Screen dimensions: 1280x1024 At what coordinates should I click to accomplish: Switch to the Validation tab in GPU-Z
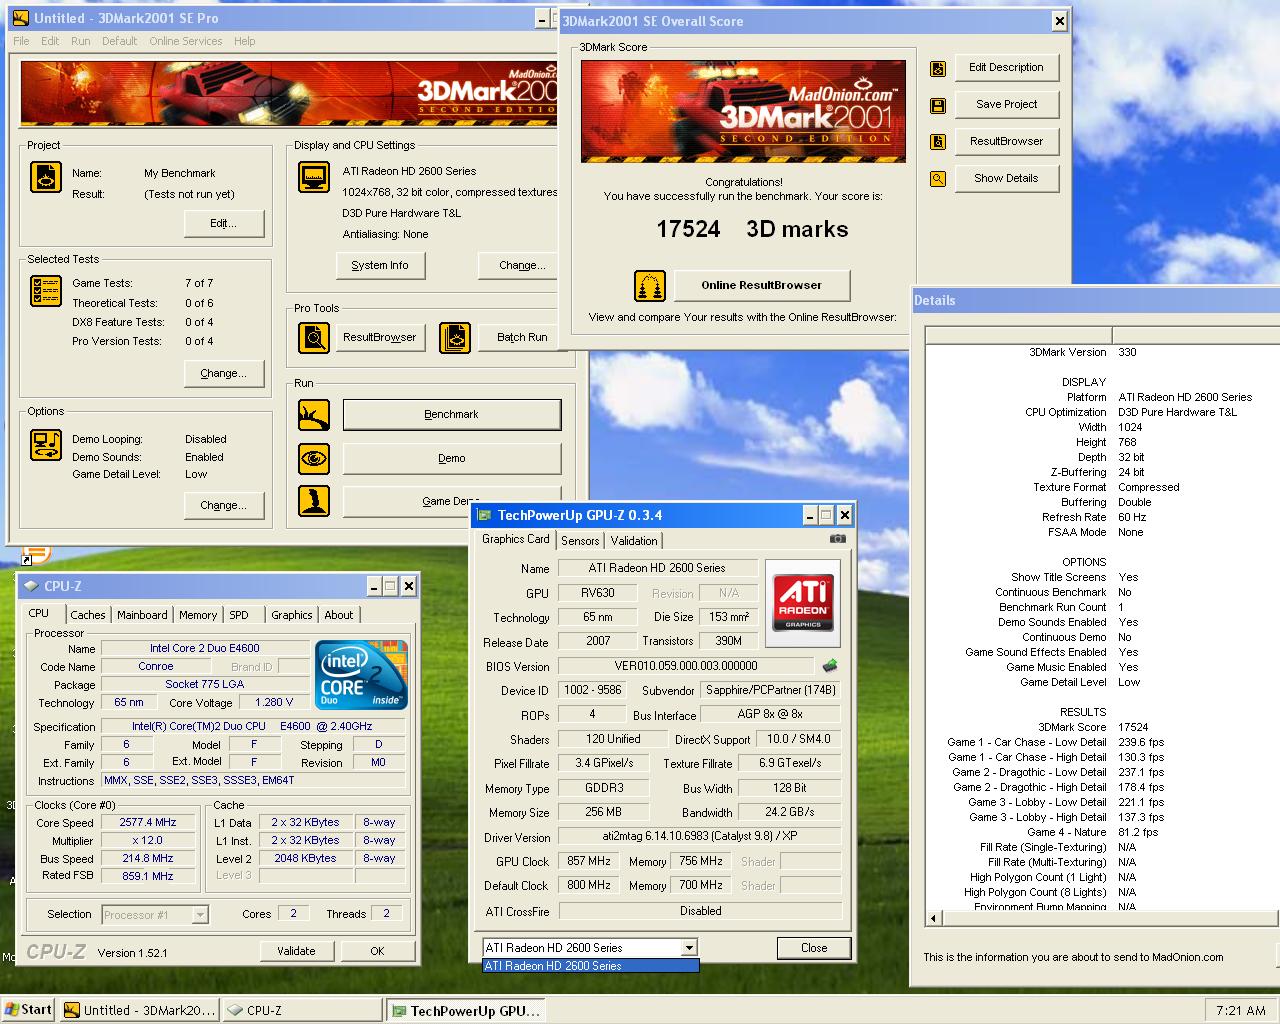click(634, 541)
